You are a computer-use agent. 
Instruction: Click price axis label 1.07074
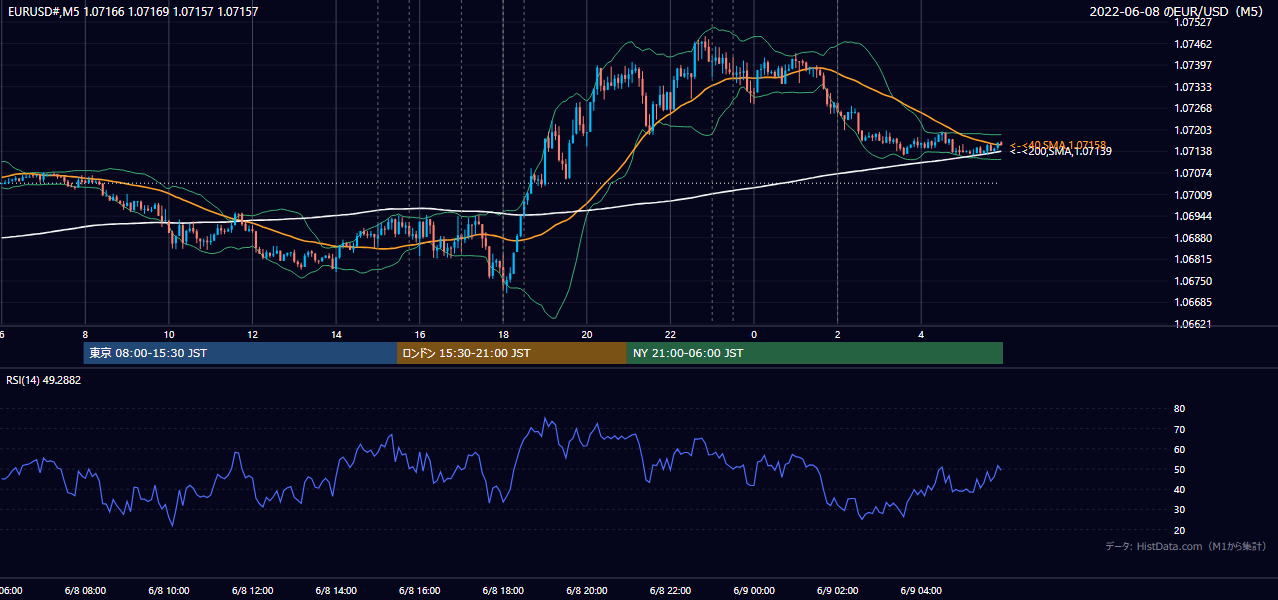pos(1193,173)
